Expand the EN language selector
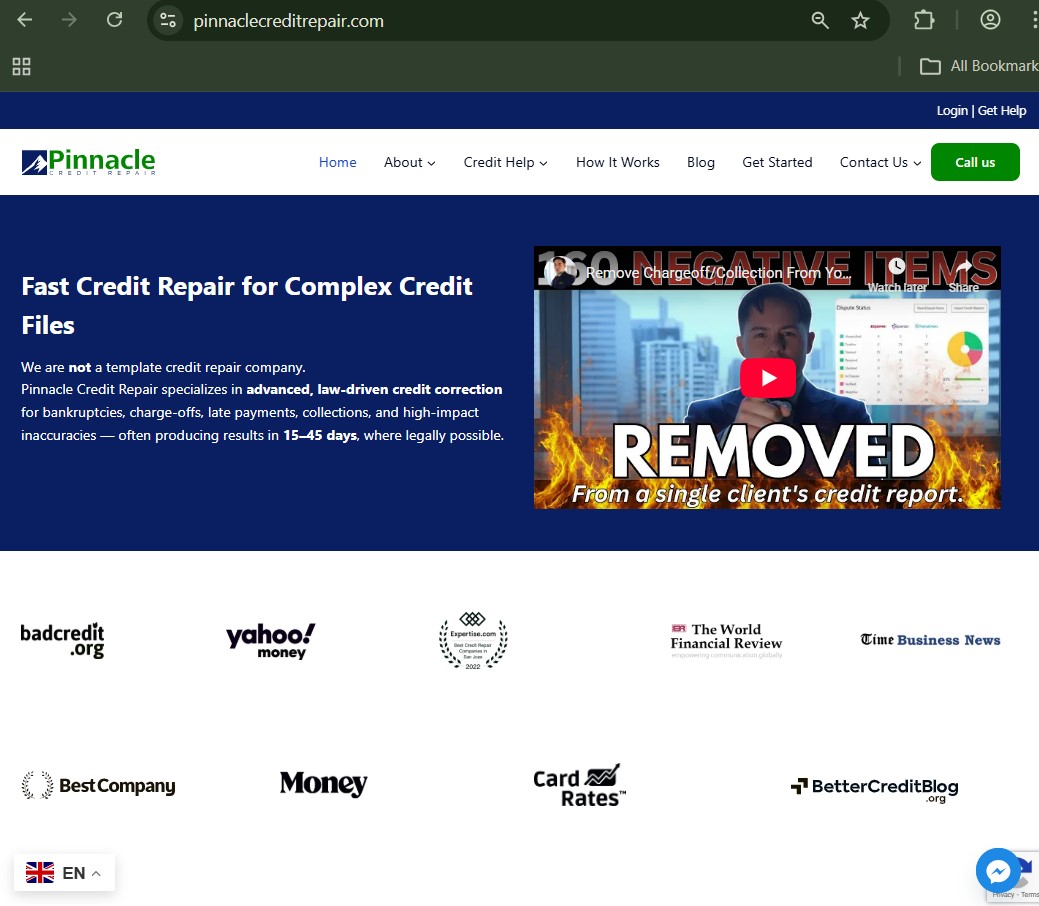The width and height of the screenshot is (1039, 906). click(x=64, y=872)
